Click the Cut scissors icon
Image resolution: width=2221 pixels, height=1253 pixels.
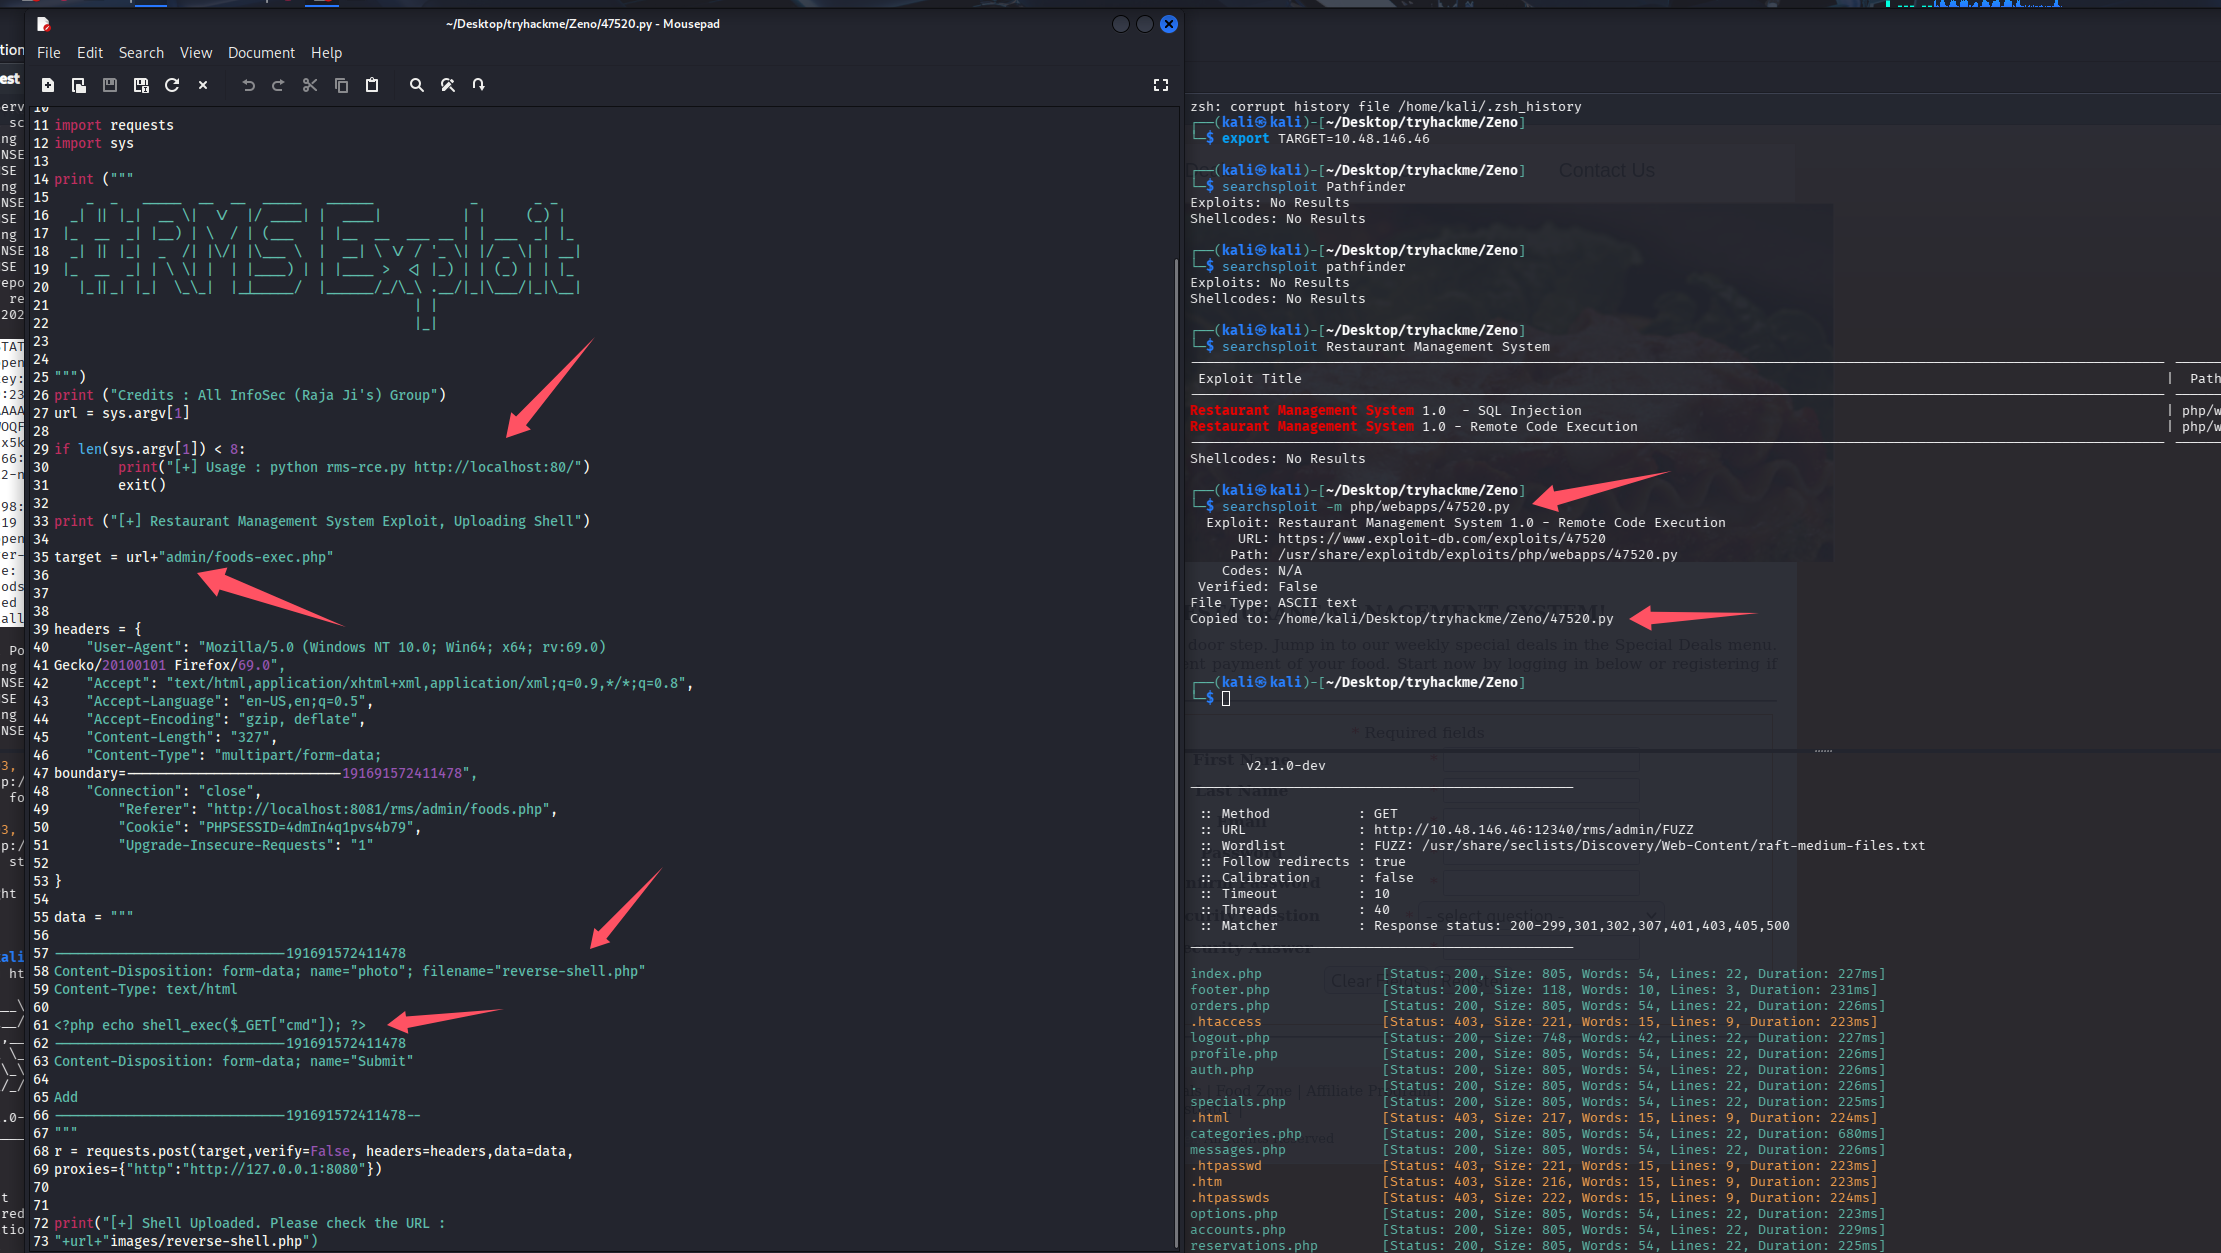point(310,85)
